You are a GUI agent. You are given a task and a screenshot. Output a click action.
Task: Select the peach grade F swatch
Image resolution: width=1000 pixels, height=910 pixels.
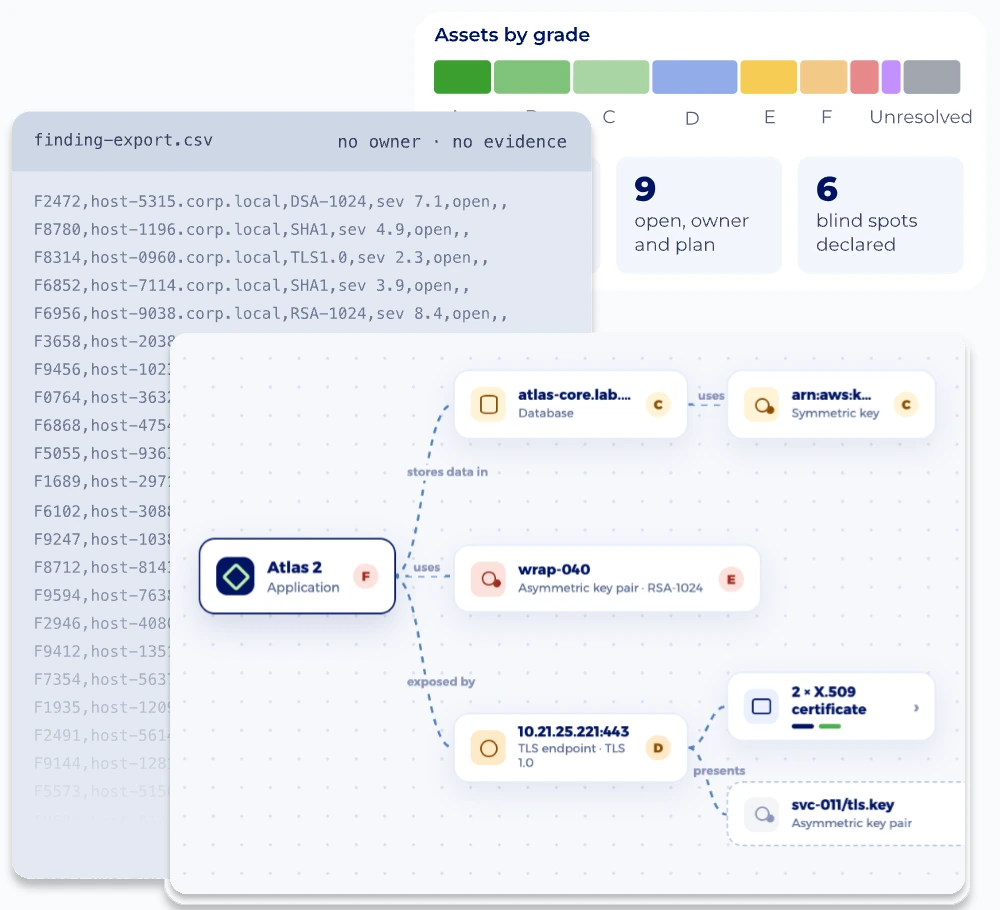823,77
